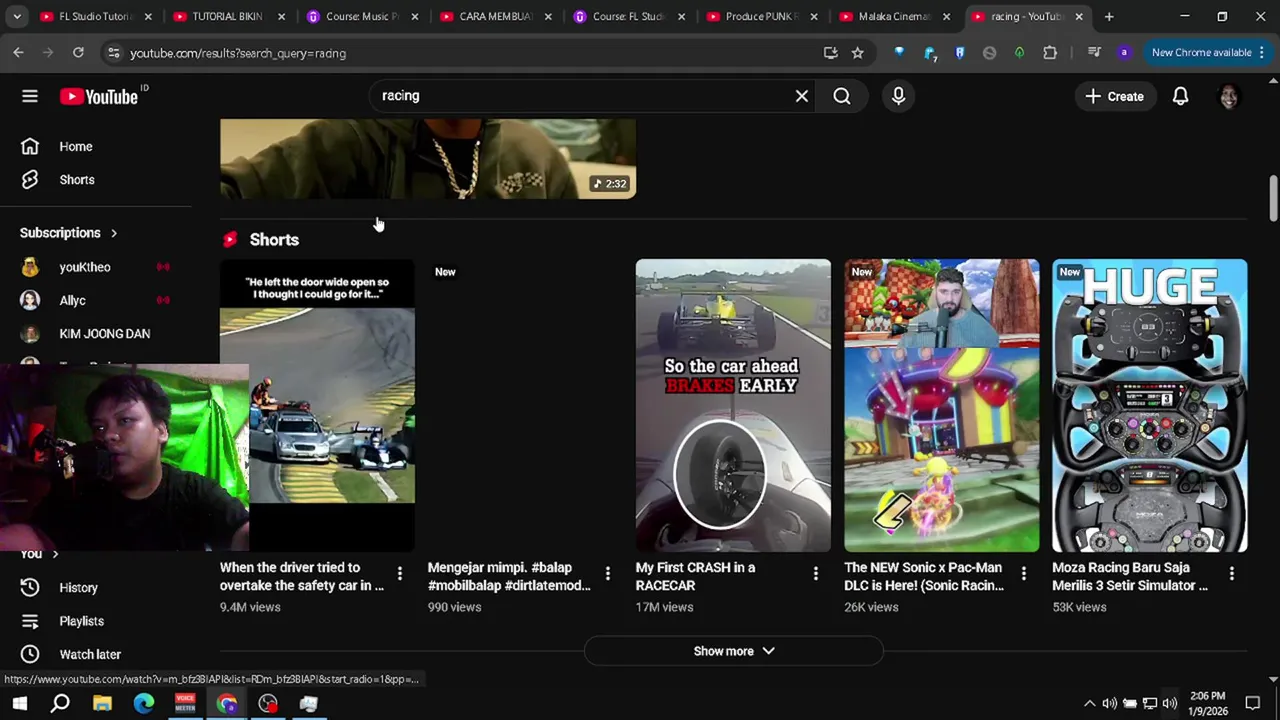Screen dimensions: 1280x720
Task: Click the page vertical scrollbar thumb
Action: (x=1273, y=200)
